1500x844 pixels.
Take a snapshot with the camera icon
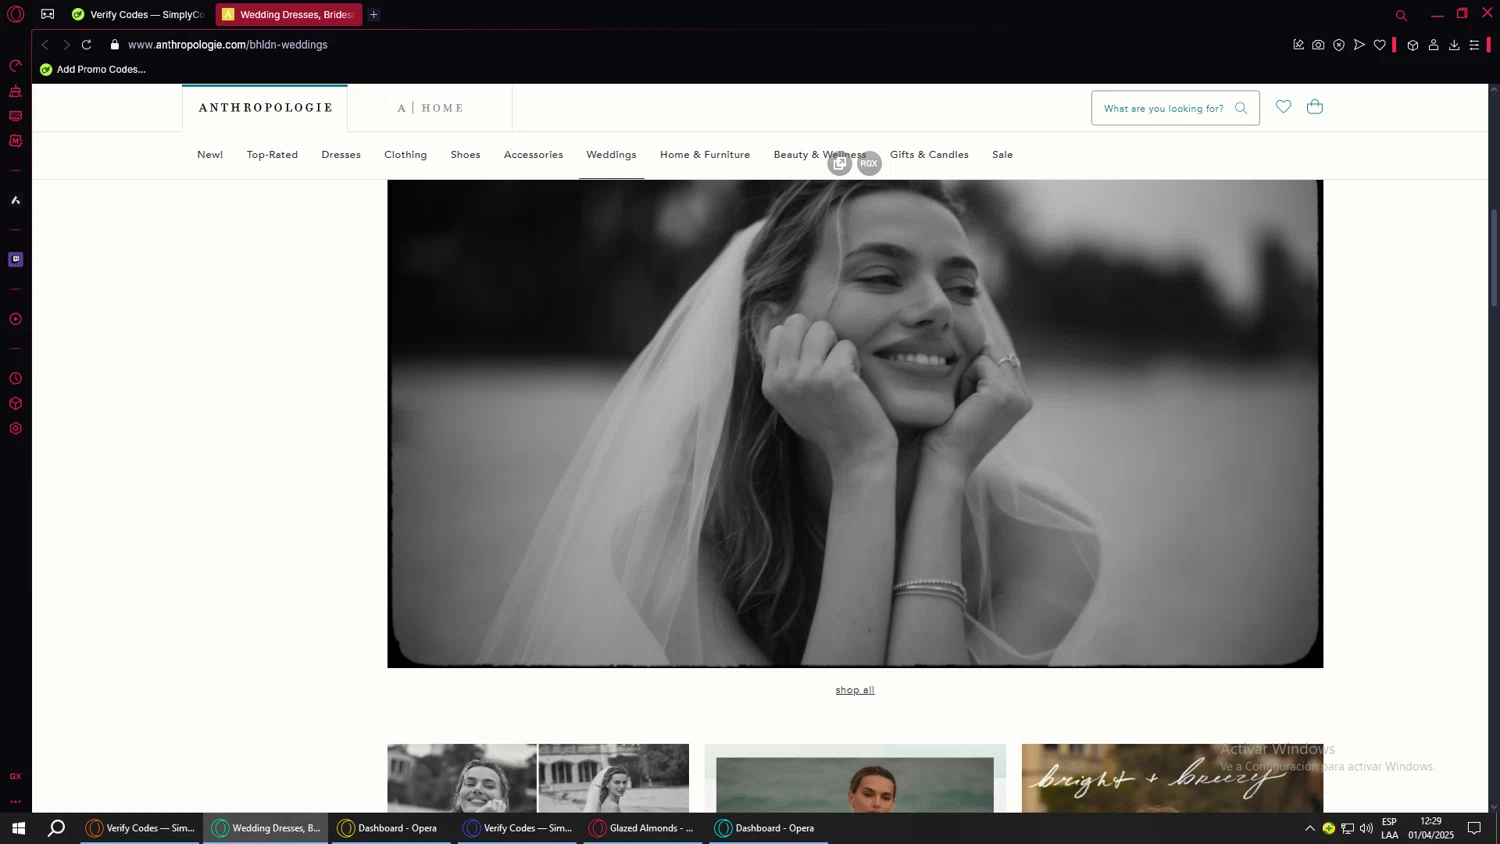point(1318,45)
